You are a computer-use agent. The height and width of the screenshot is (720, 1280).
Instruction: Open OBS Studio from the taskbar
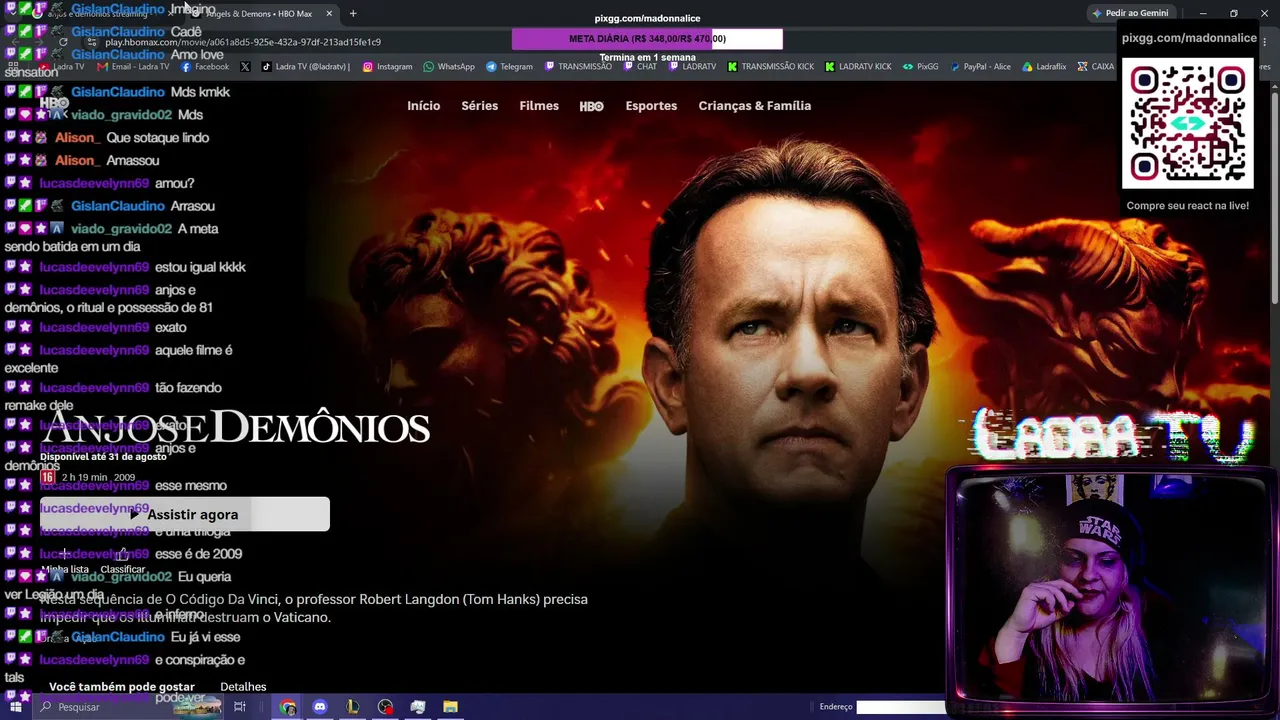click(x=385, y=707)
